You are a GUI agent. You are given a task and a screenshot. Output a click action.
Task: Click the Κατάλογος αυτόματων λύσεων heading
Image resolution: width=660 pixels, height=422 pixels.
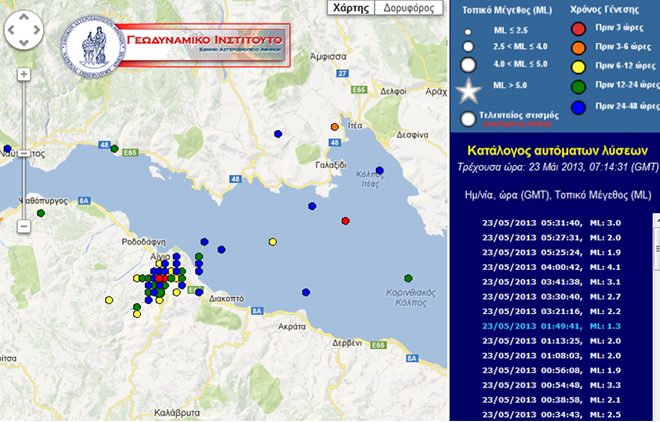tap(553, 147)
